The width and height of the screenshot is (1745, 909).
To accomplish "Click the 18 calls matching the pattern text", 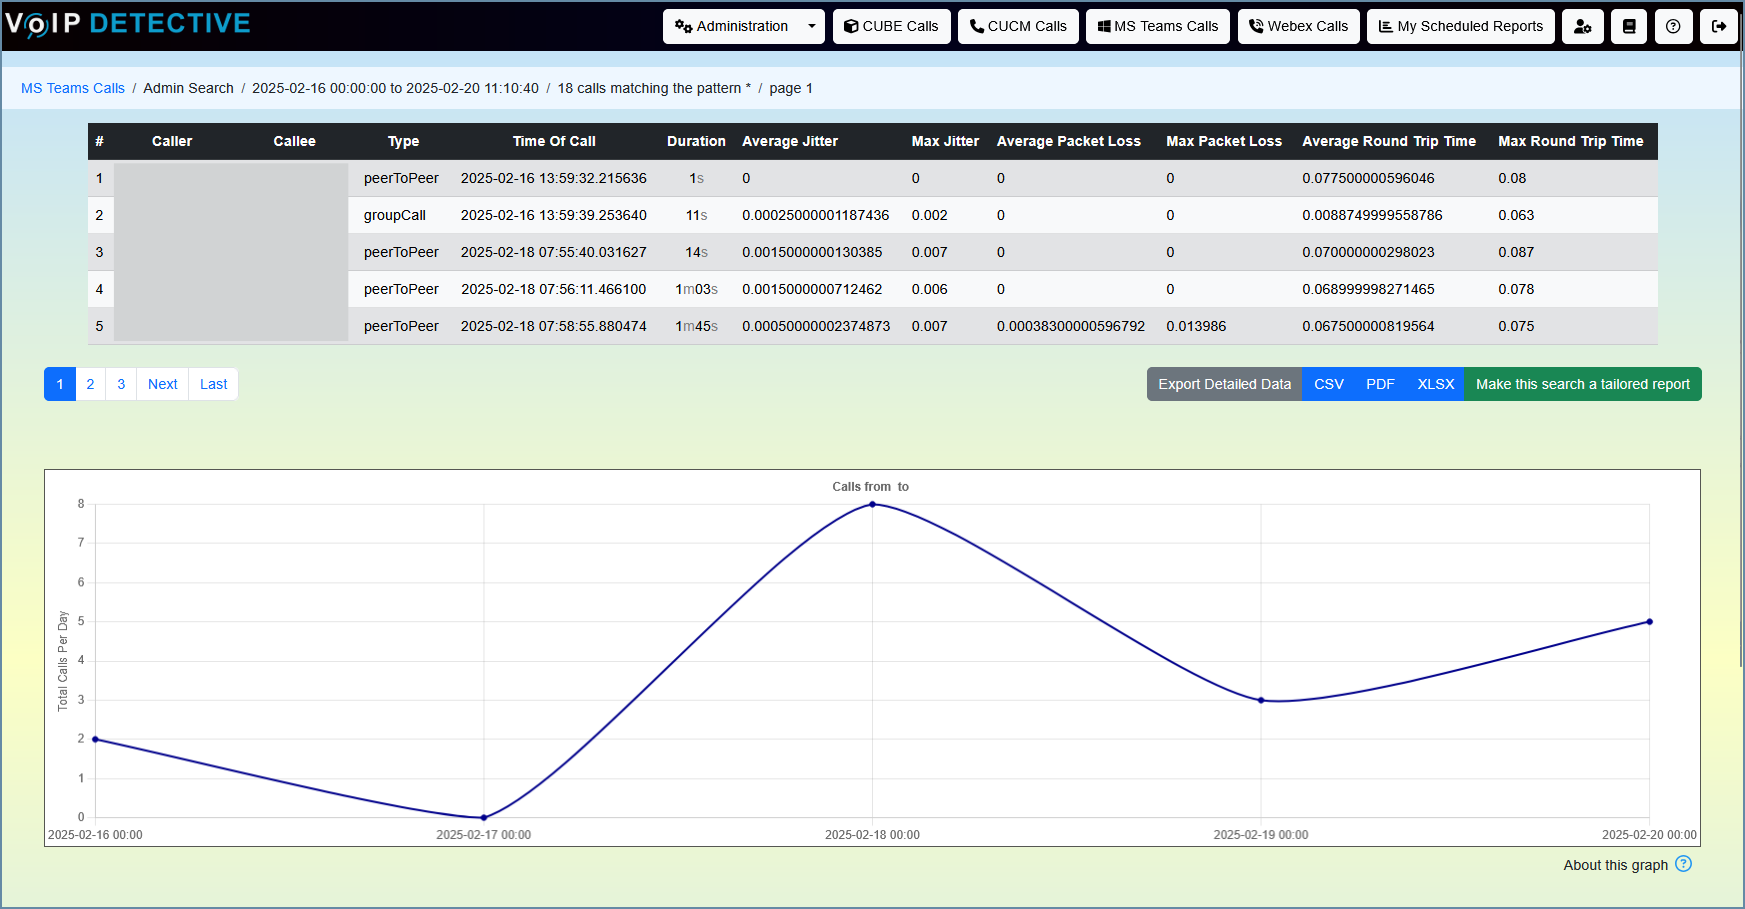I will pos(654,88).
